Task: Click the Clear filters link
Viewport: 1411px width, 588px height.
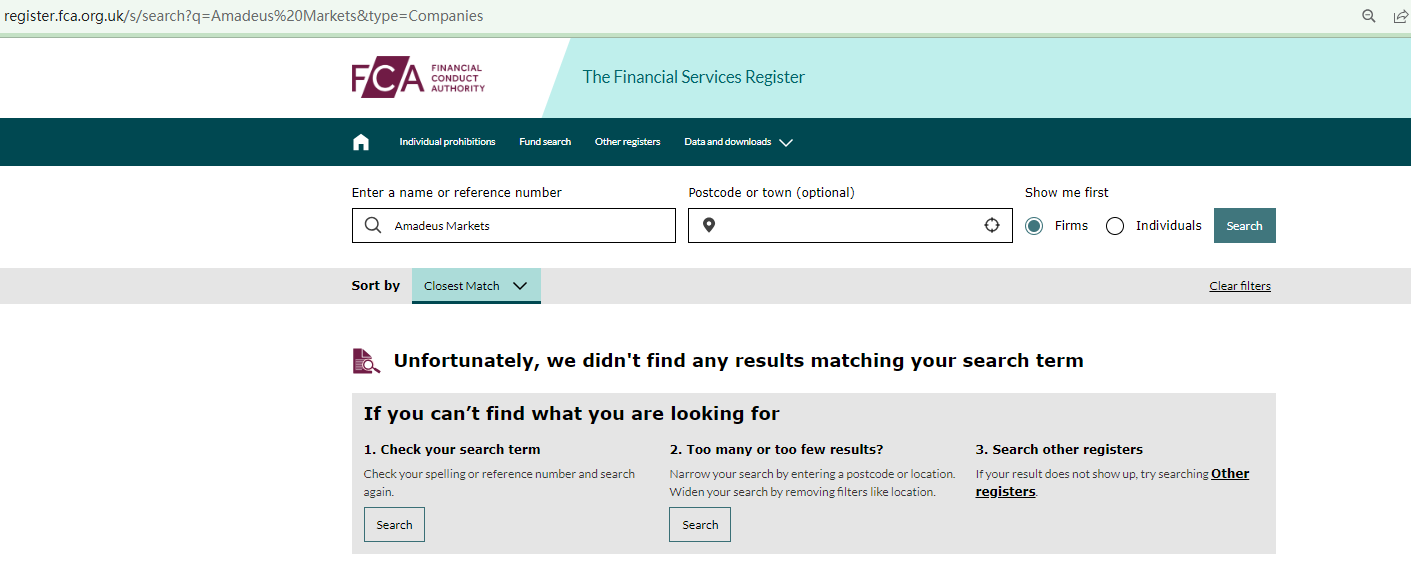Action: [x=1240, y=286]
